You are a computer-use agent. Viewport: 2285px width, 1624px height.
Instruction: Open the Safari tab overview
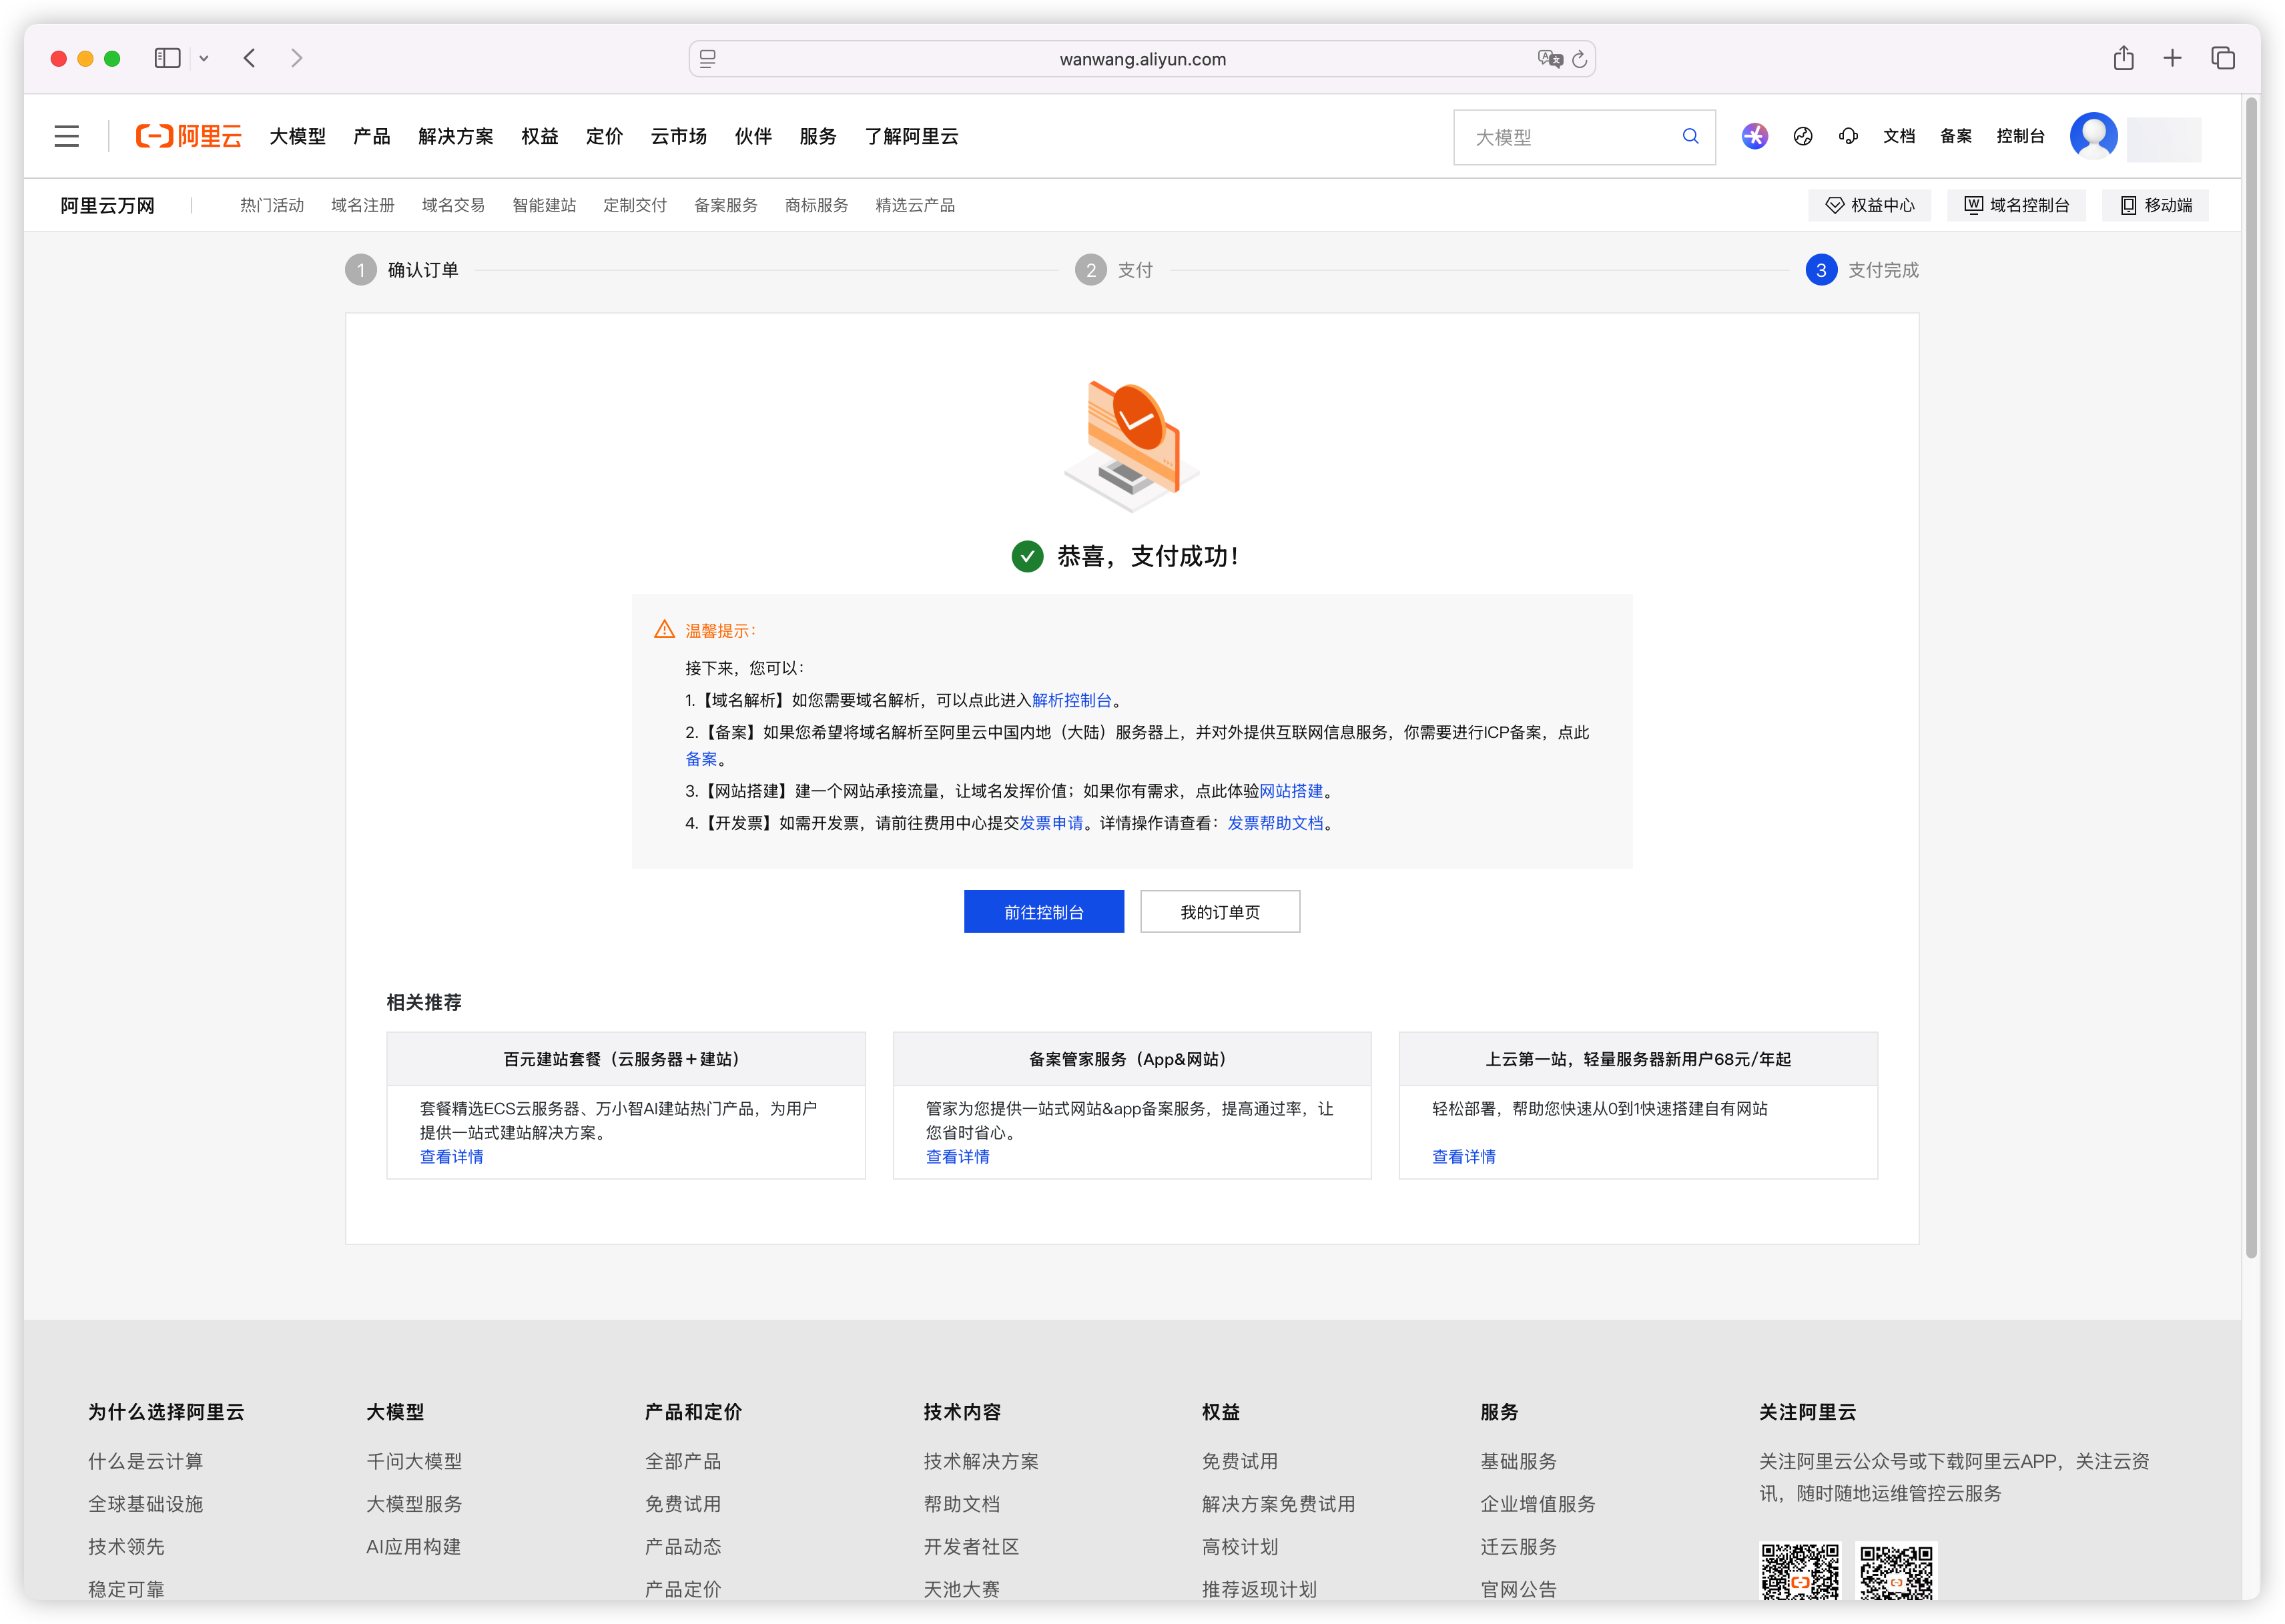(x=2222, y=58)
